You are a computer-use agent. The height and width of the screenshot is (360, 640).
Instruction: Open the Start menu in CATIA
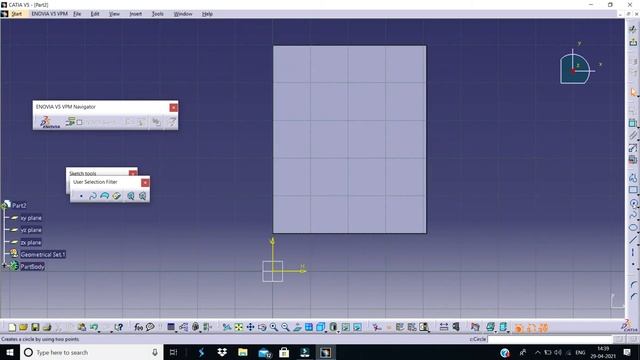pos(16,14)
